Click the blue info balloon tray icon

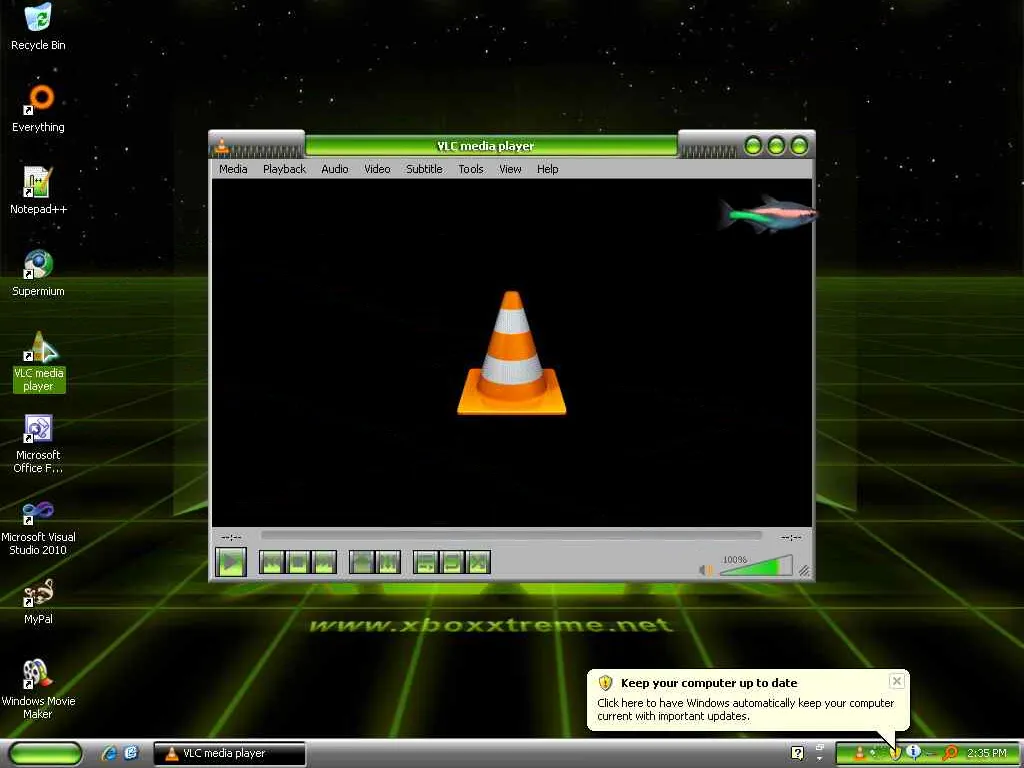pos(914,752)
